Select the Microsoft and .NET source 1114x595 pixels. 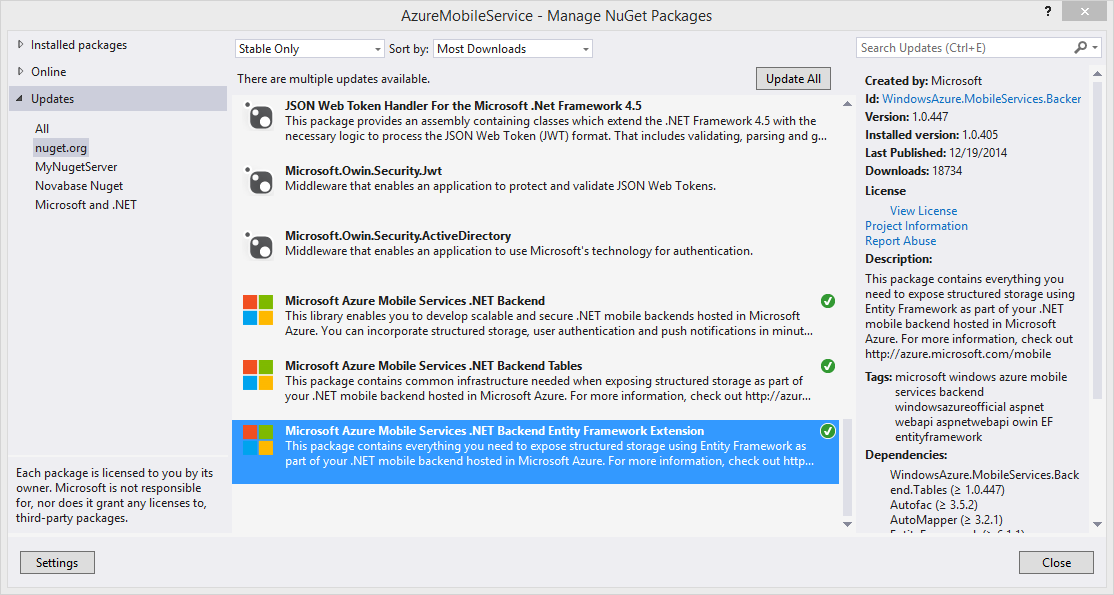coord(86,205)
